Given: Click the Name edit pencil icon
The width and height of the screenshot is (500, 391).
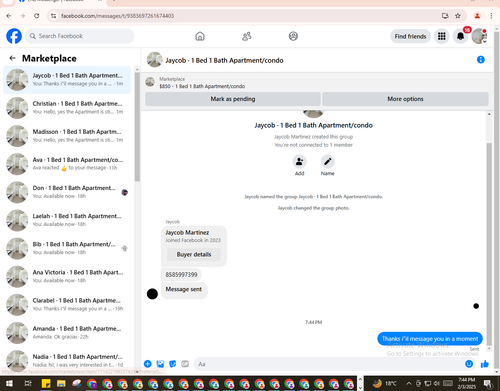Looking at the screenshot, I should tap(328, 162).
